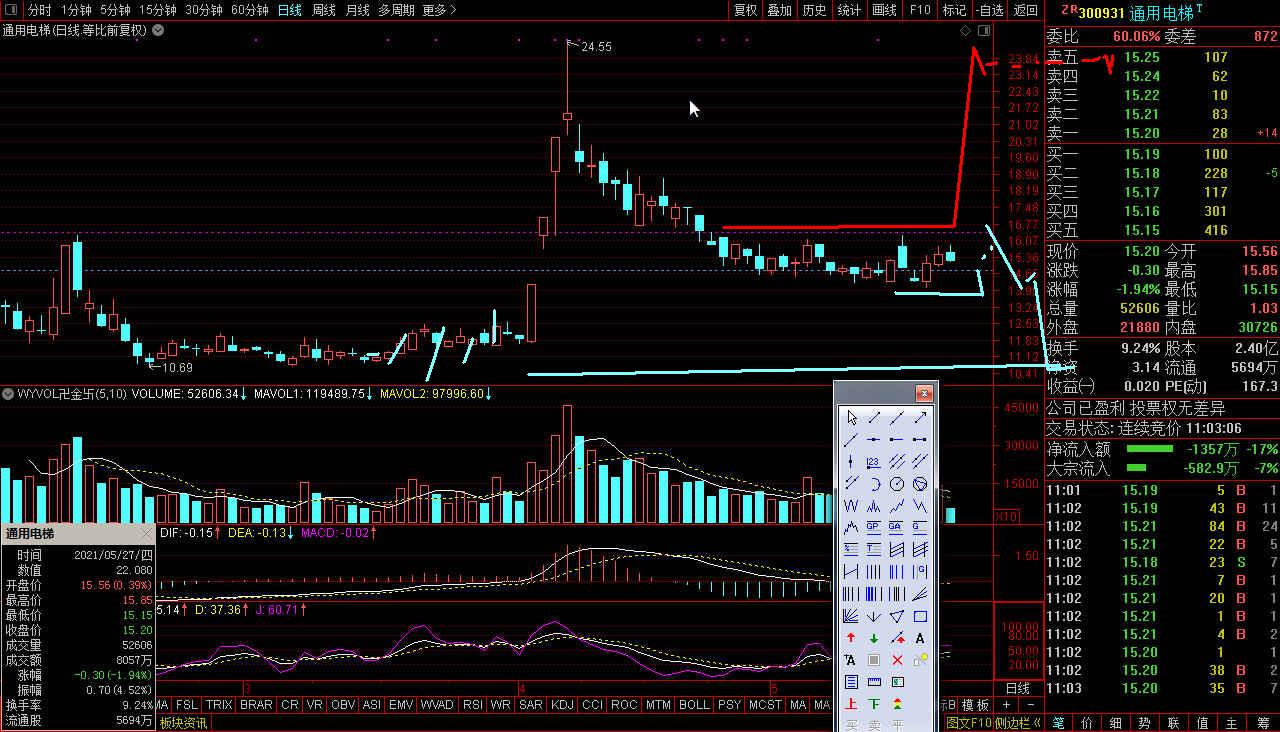Select the GP Gann line tool
The height and width of the screenshot is (732, 1280).
[873, 527]
